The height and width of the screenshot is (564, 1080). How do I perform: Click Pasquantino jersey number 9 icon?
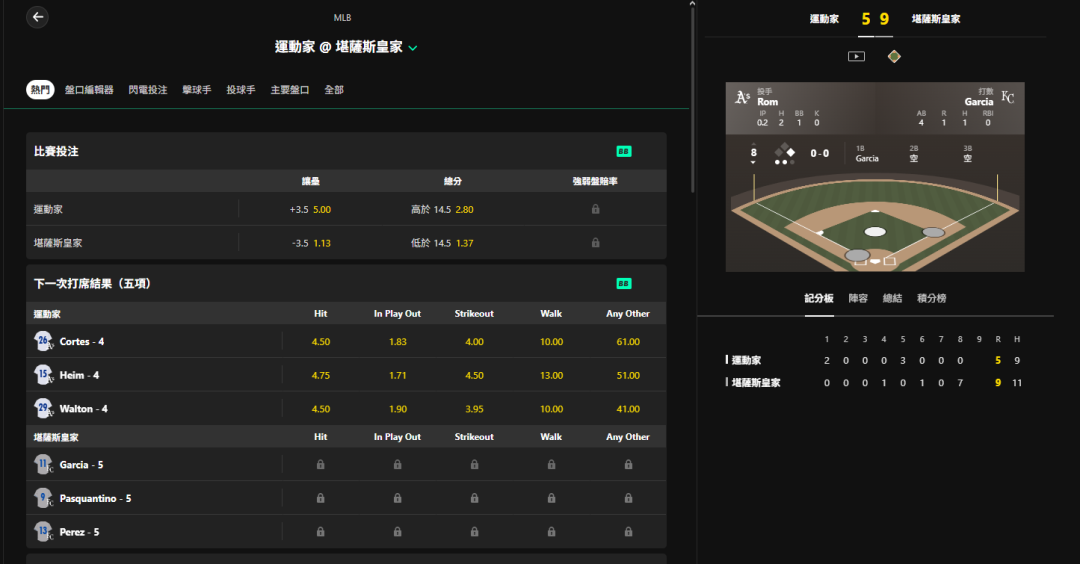coord(43,498)
